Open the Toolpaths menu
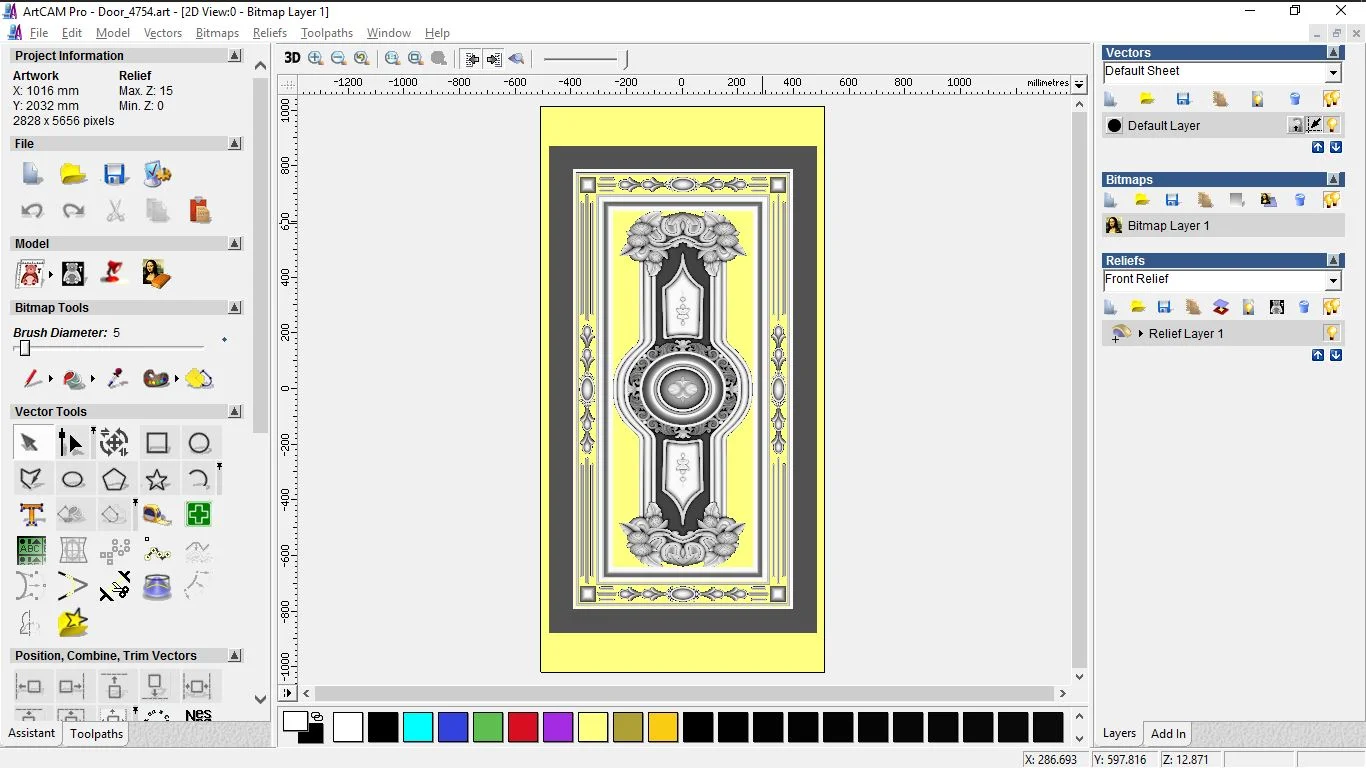Image resolution: width=1366 pixels, height=768 pixels. [x=326, y=33]
